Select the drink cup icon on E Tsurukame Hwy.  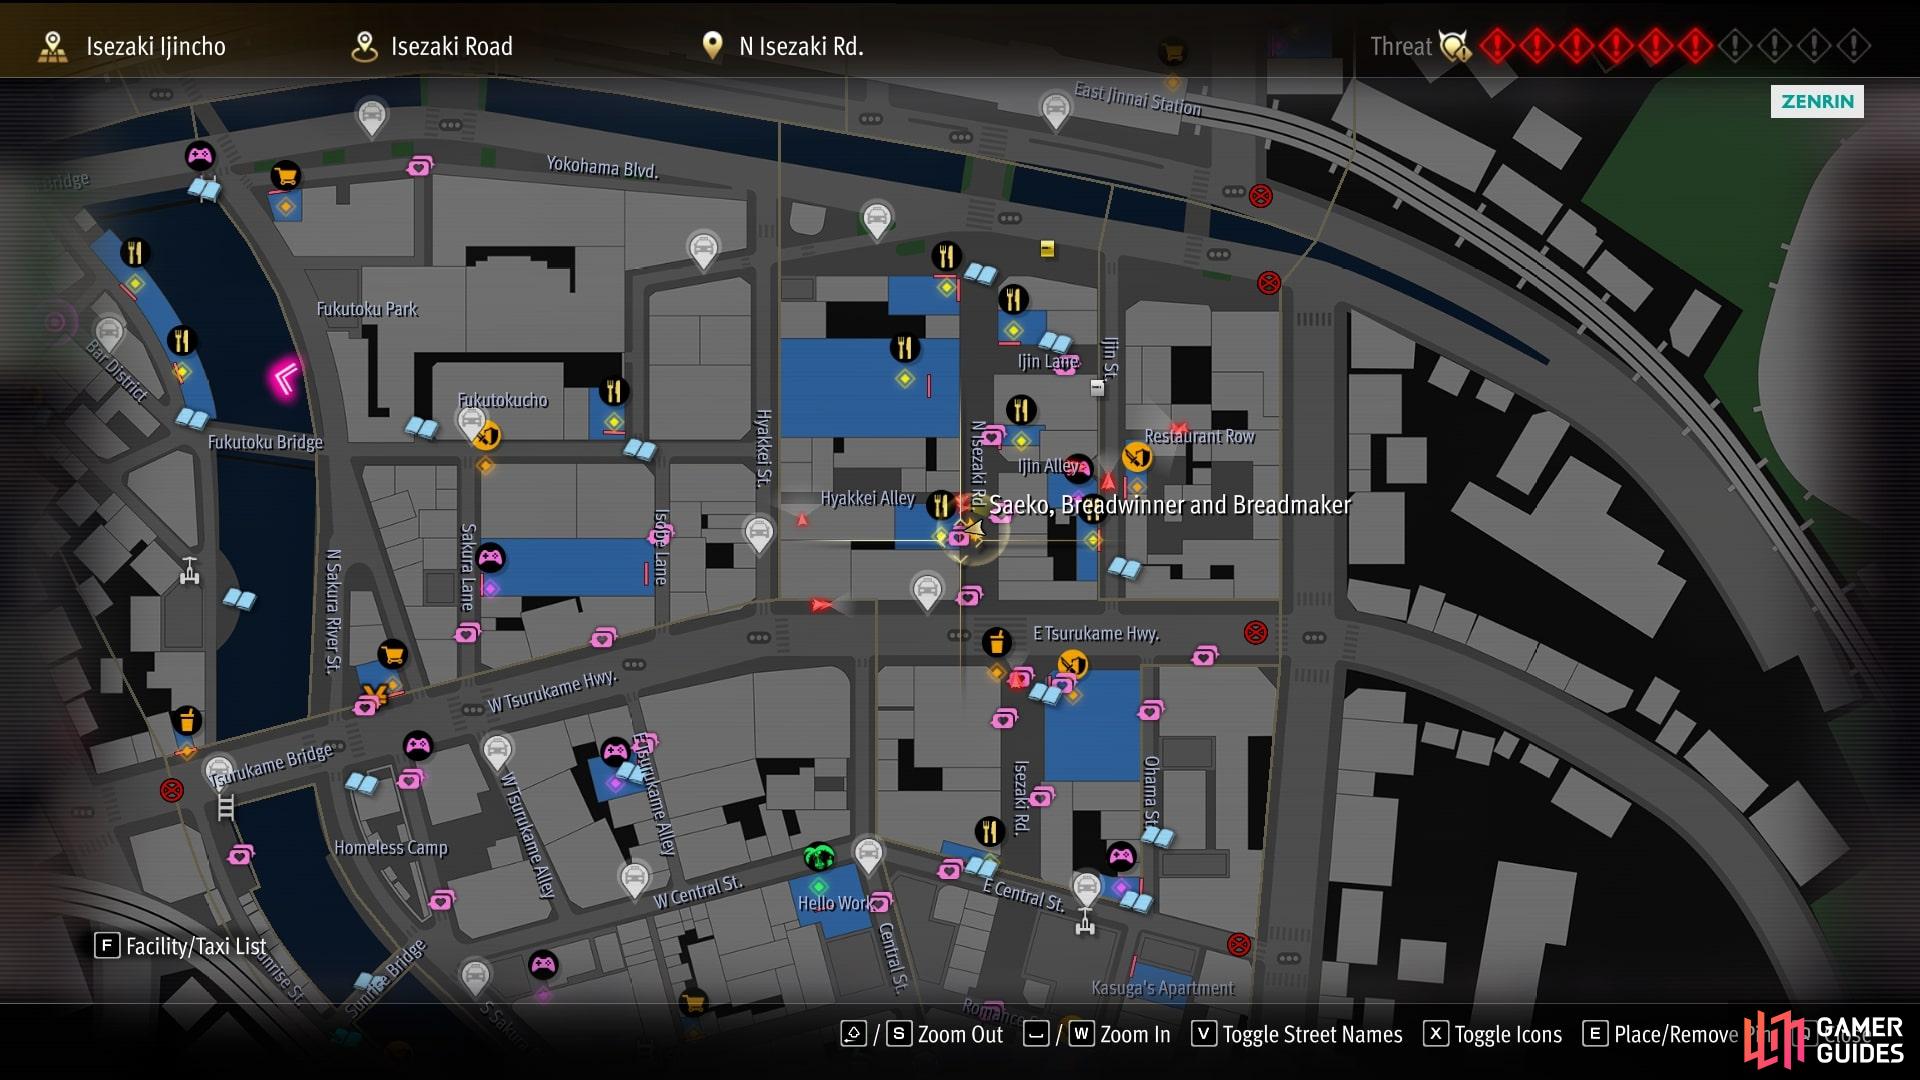click(996, 641)
